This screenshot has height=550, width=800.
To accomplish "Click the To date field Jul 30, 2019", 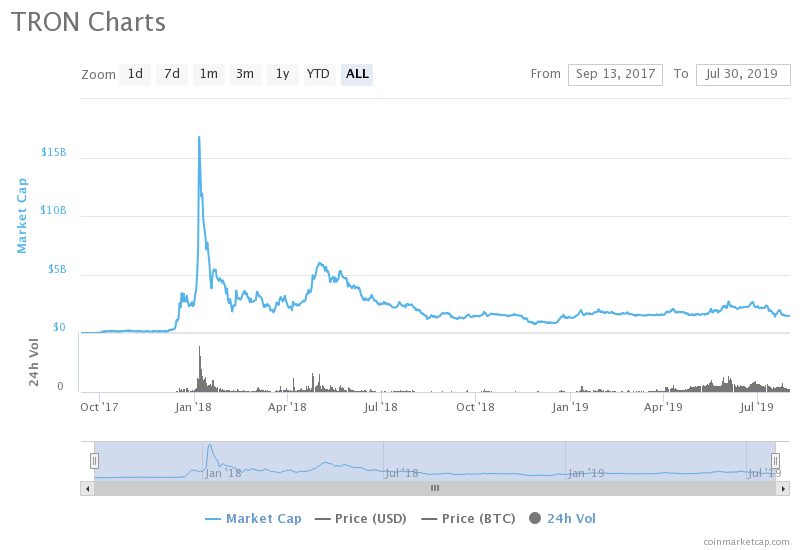I will [x=743, y=74].
